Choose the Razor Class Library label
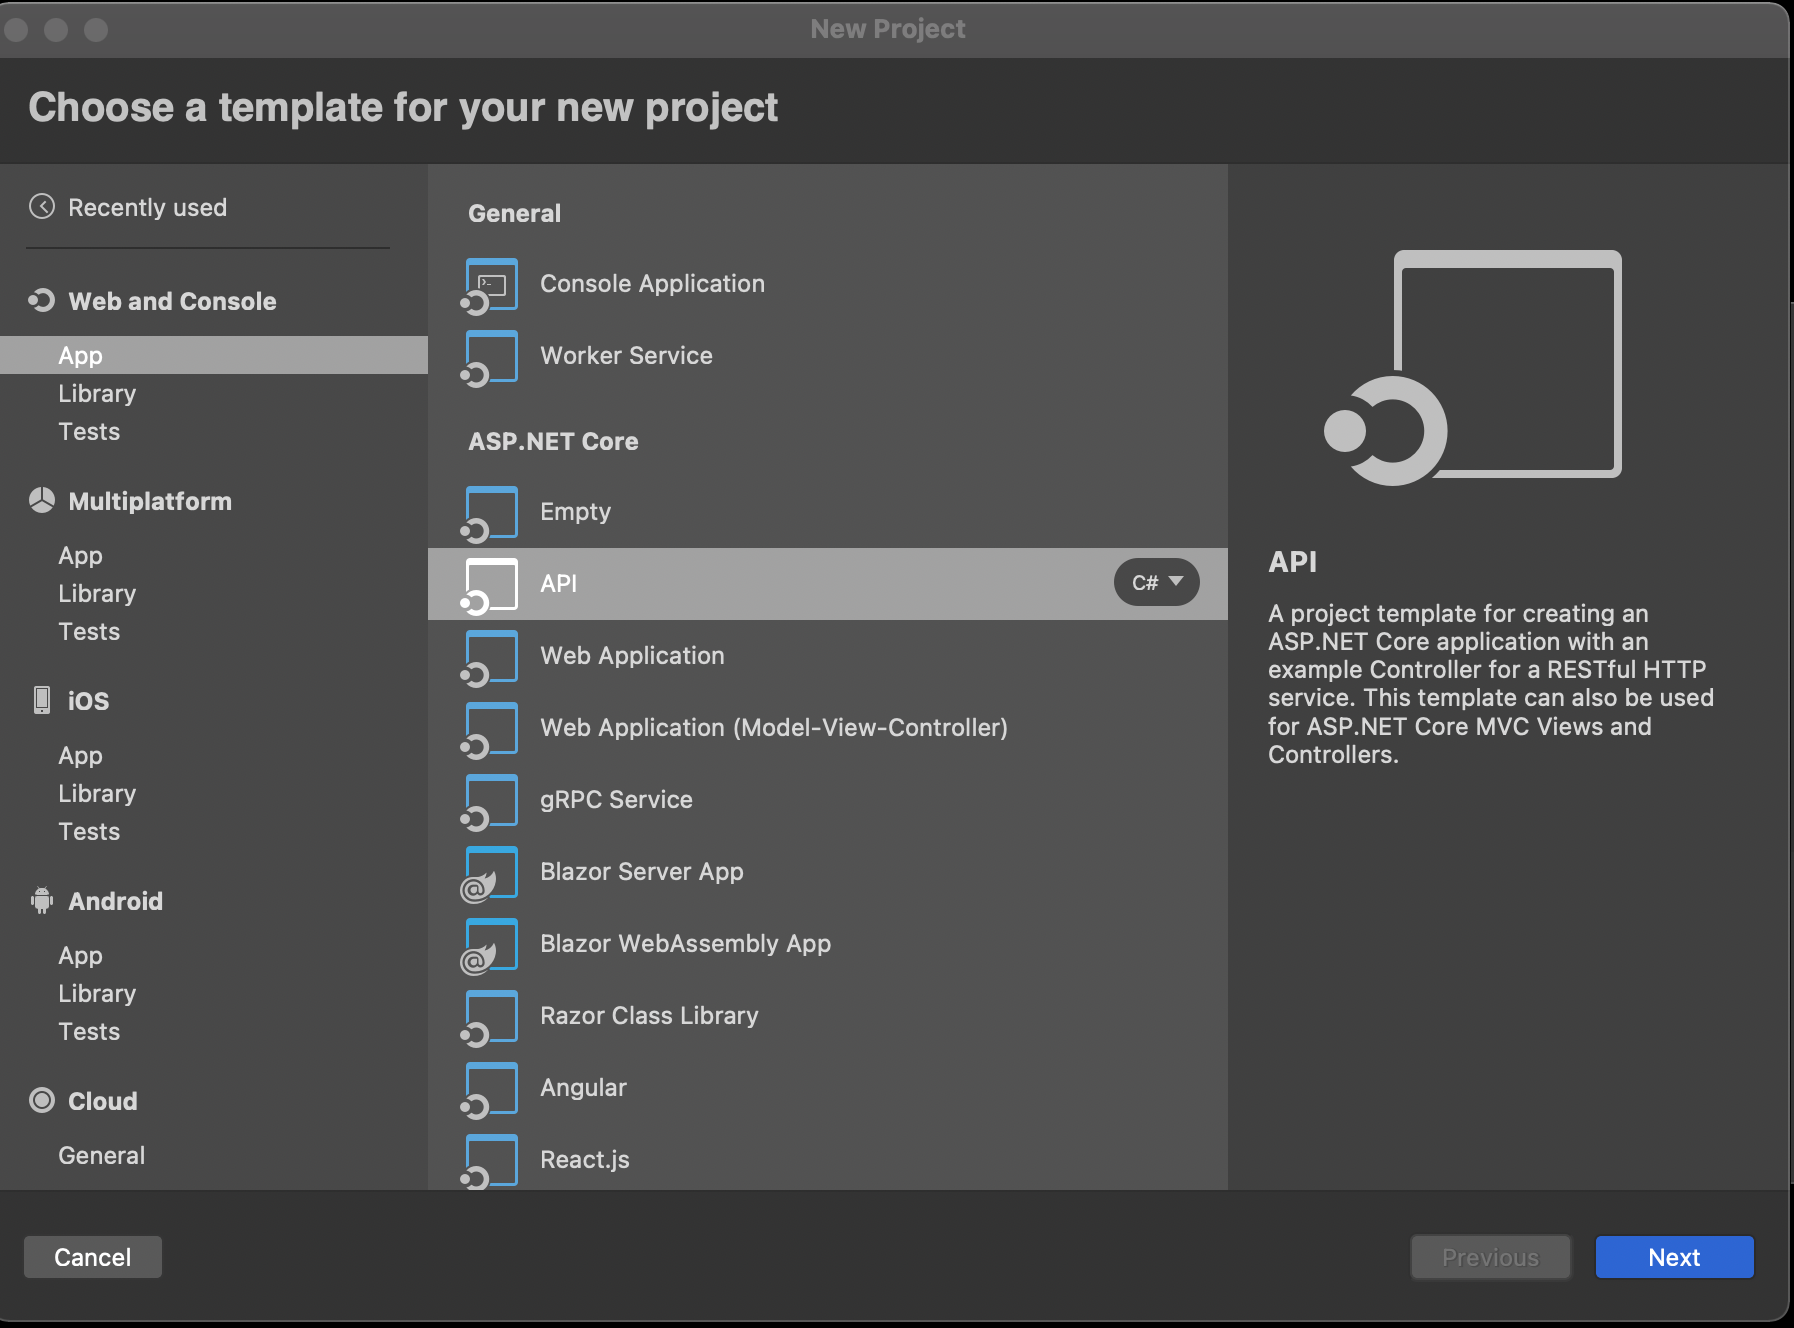Viewport: 1794px width, 1328px height. tap(649, 1016)
